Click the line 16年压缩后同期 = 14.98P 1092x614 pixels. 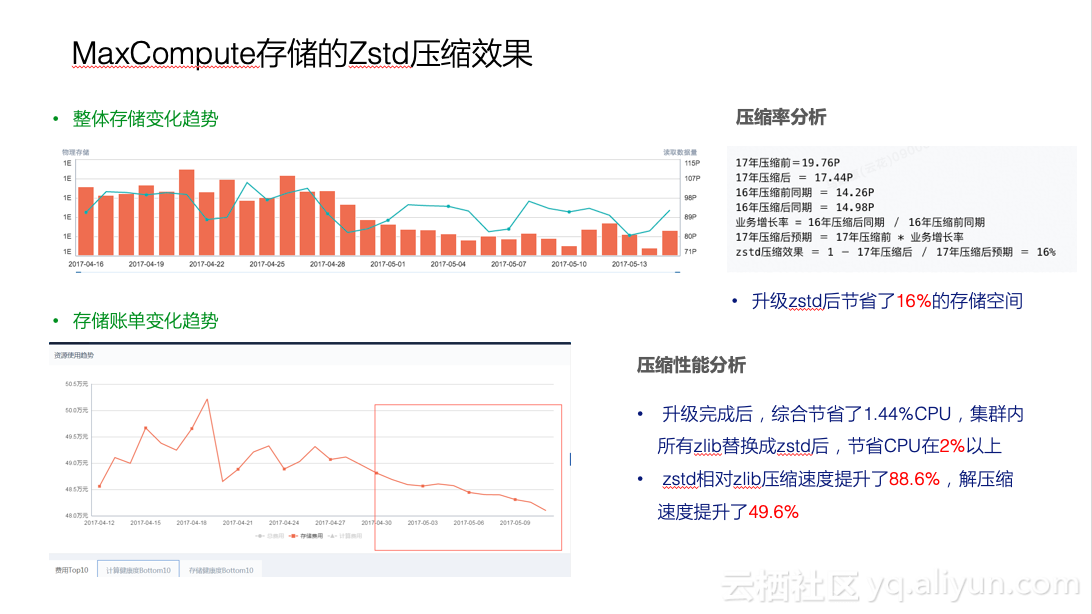(x=804, y=207)
